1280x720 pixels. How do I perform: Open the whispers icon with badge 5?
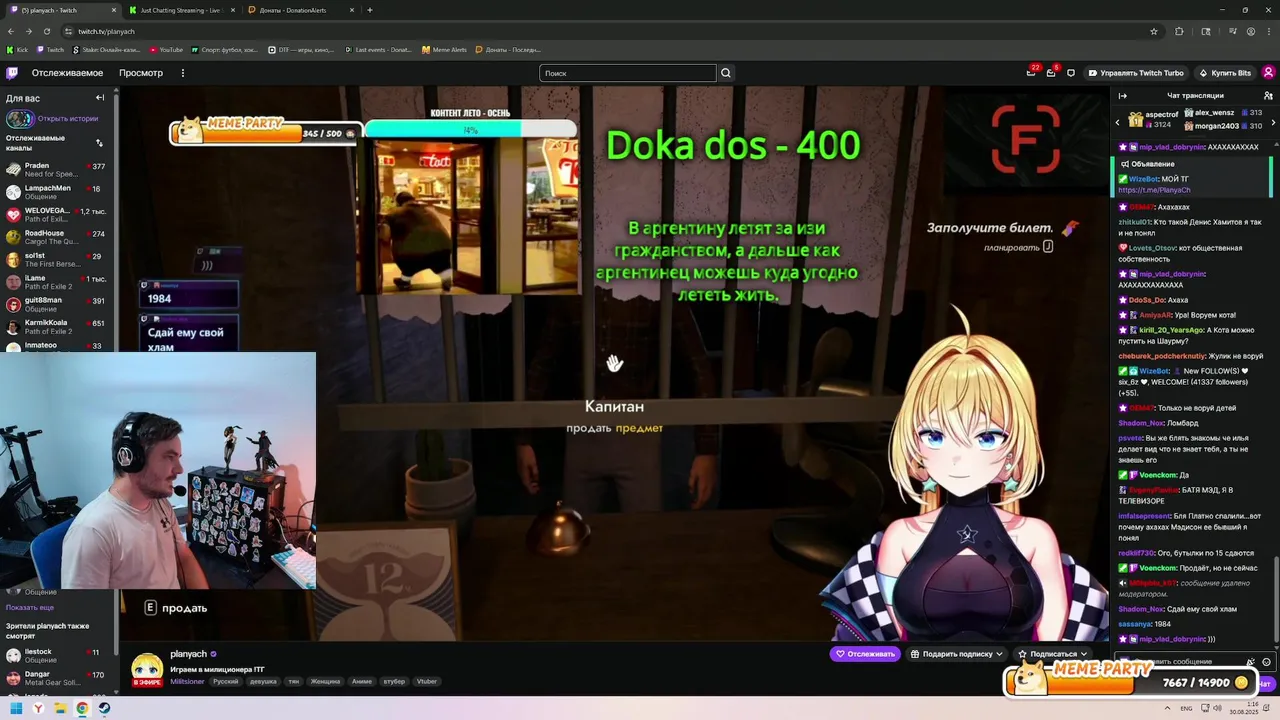1051,73
